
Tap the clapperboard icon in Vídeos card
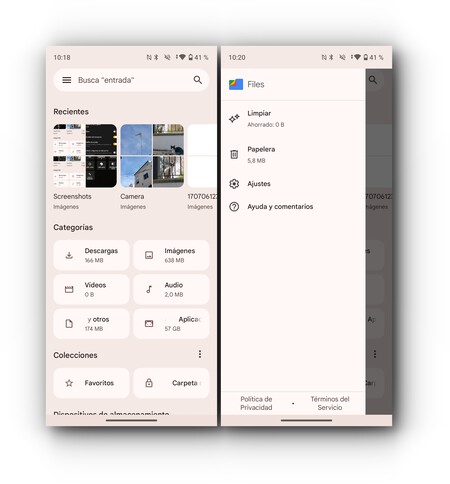pos(69,289)
